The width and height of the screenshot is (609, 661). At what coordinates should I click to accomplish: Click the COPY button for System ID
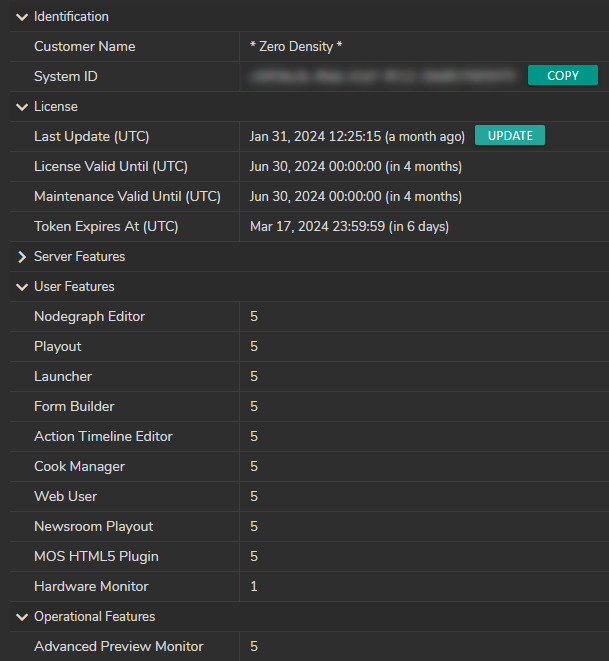coord(562,76)
